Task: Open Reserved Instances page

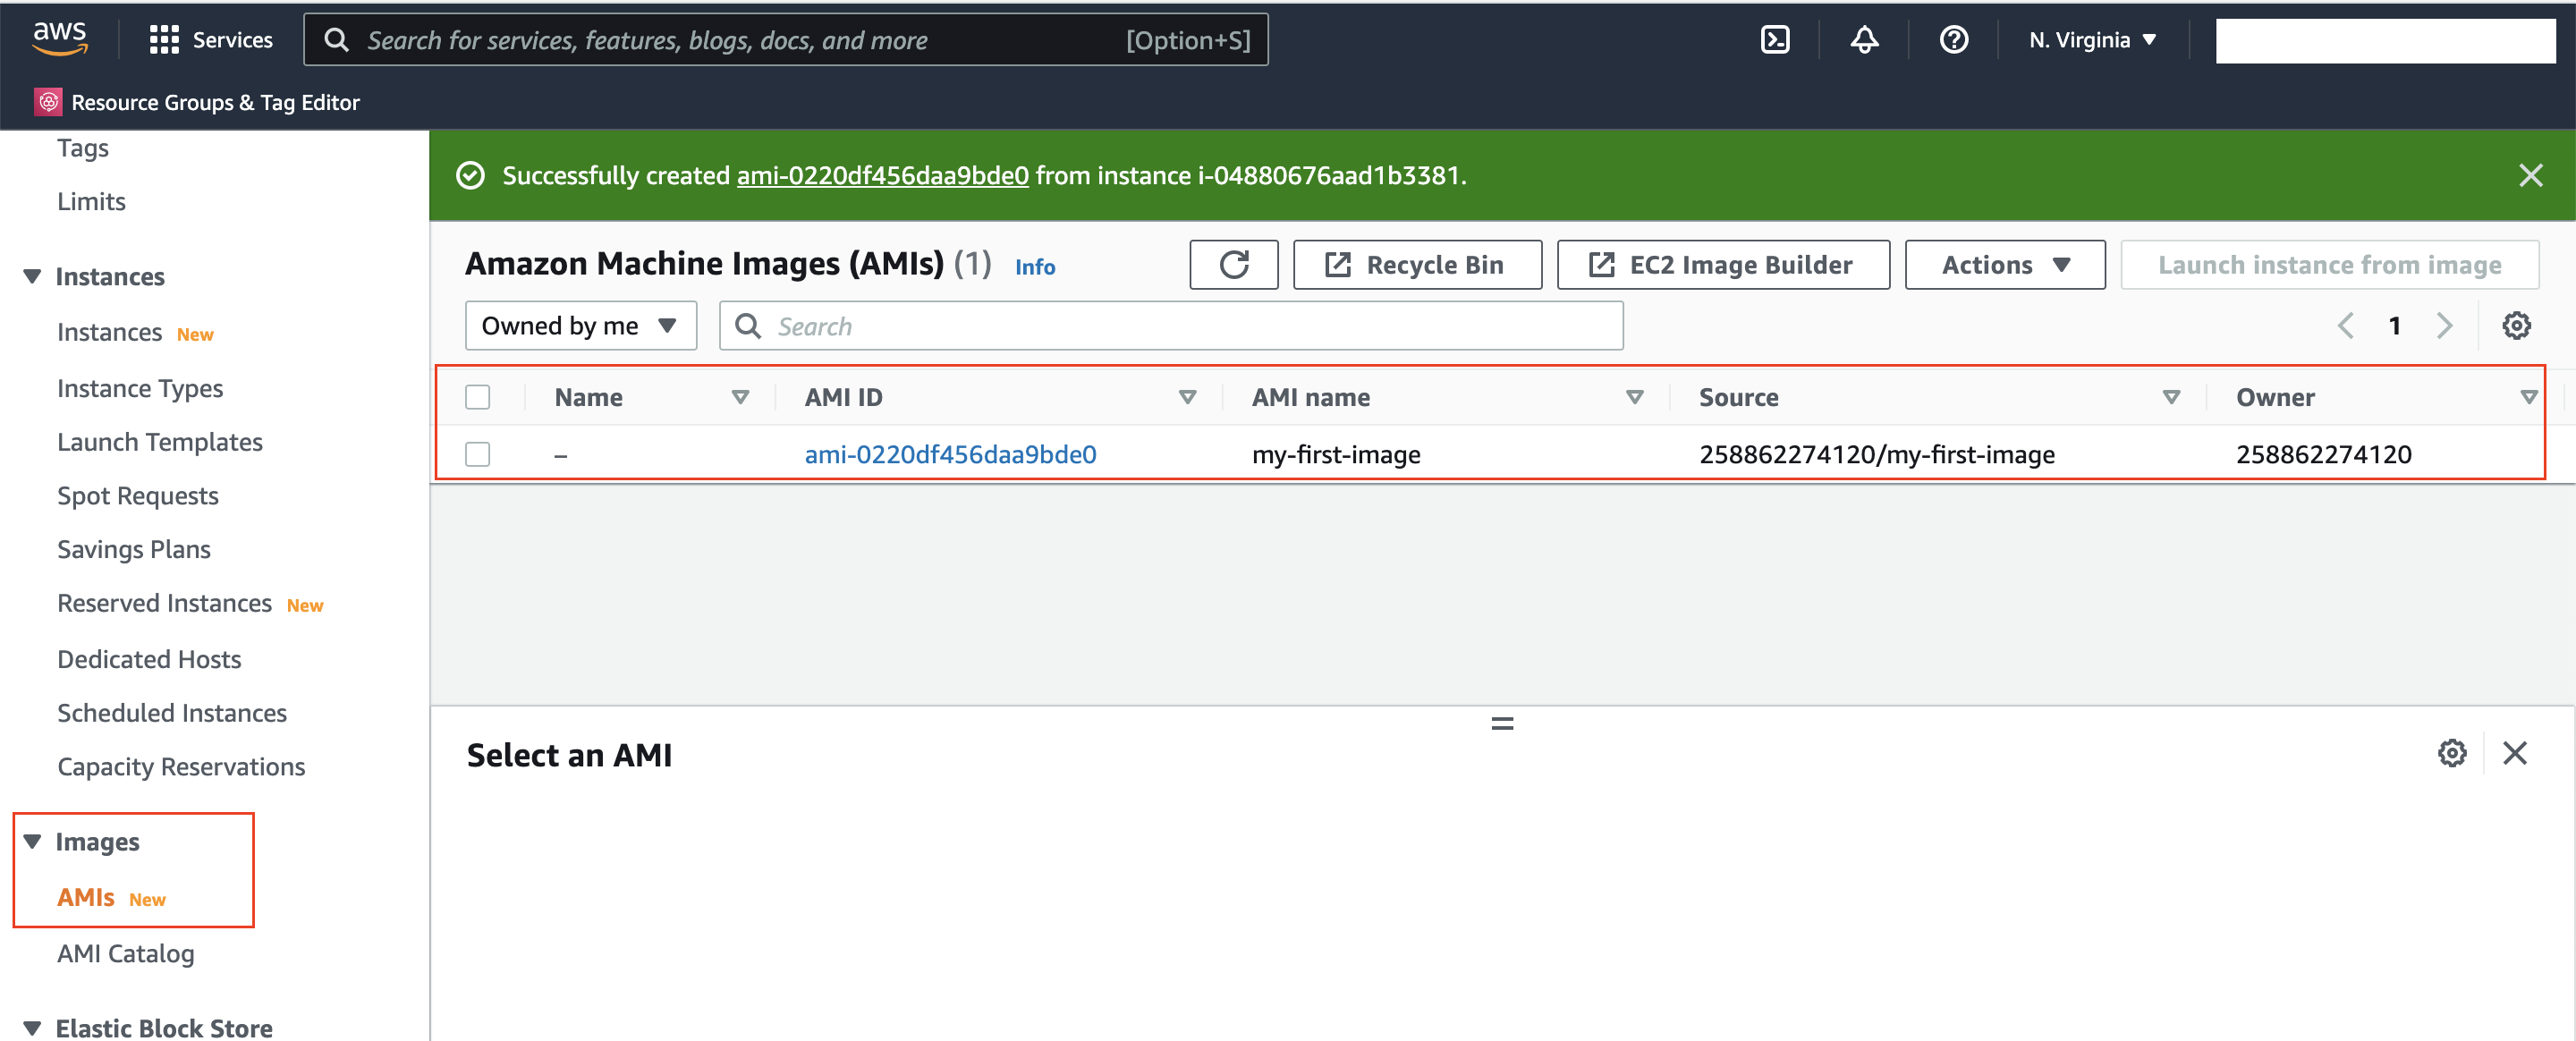Action: pyautogui.click(x=164, y=603)
